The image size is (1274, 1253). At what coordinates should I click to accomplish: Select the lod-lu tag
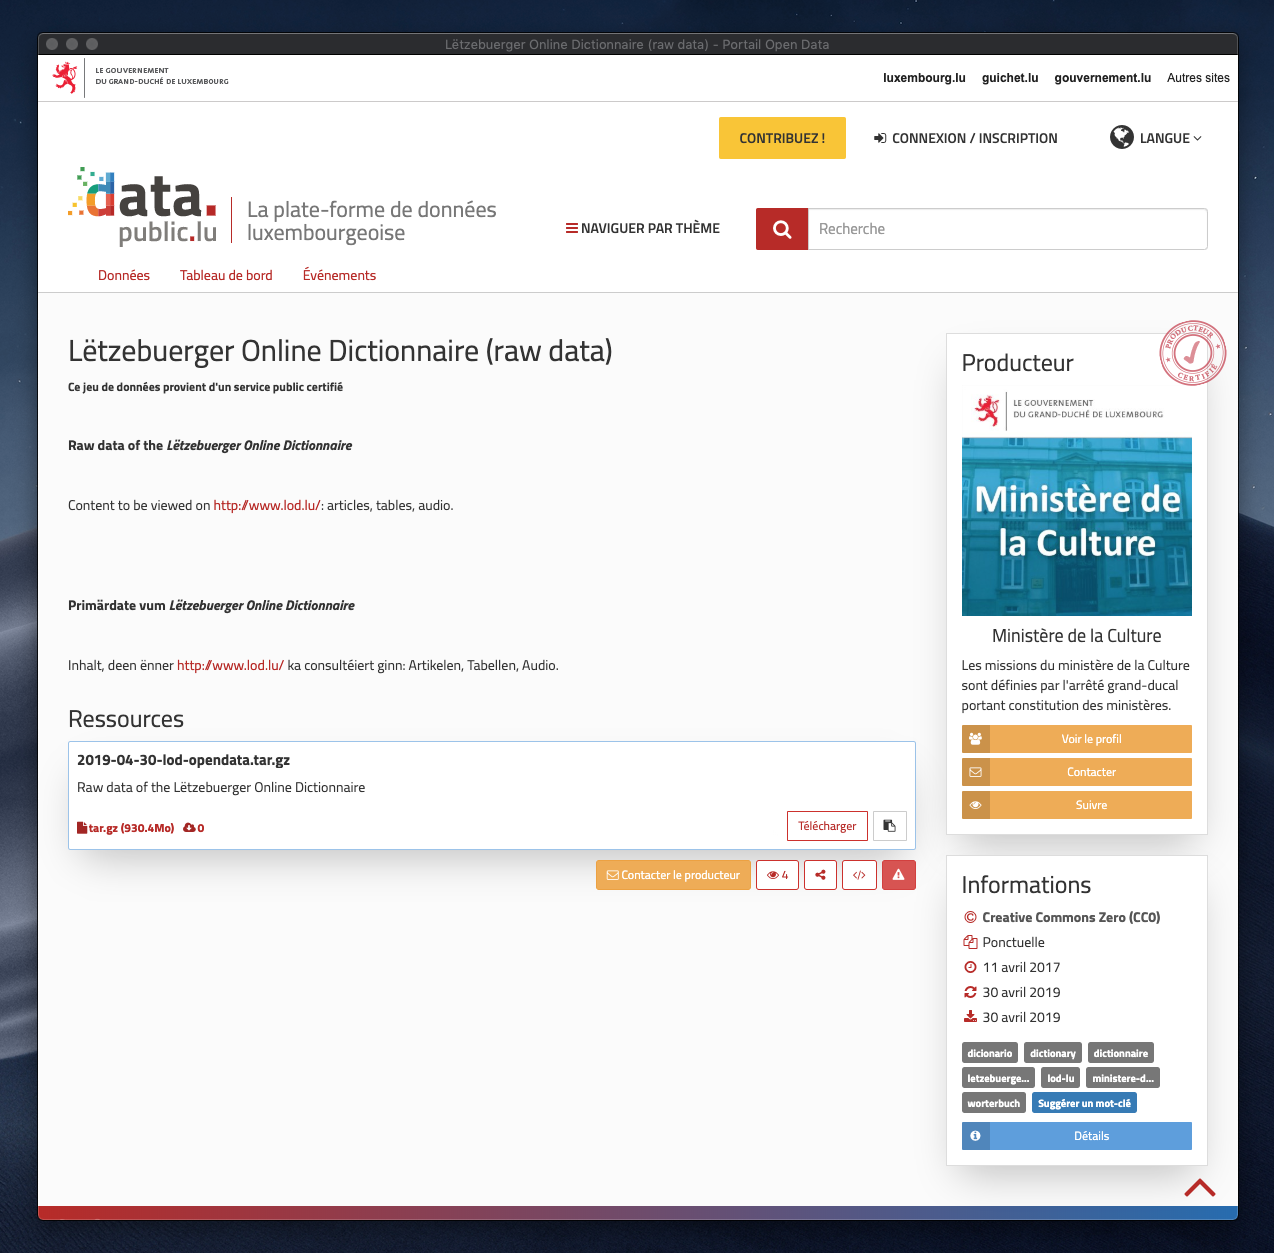pyautogui.click(x=1061, y=1078)
